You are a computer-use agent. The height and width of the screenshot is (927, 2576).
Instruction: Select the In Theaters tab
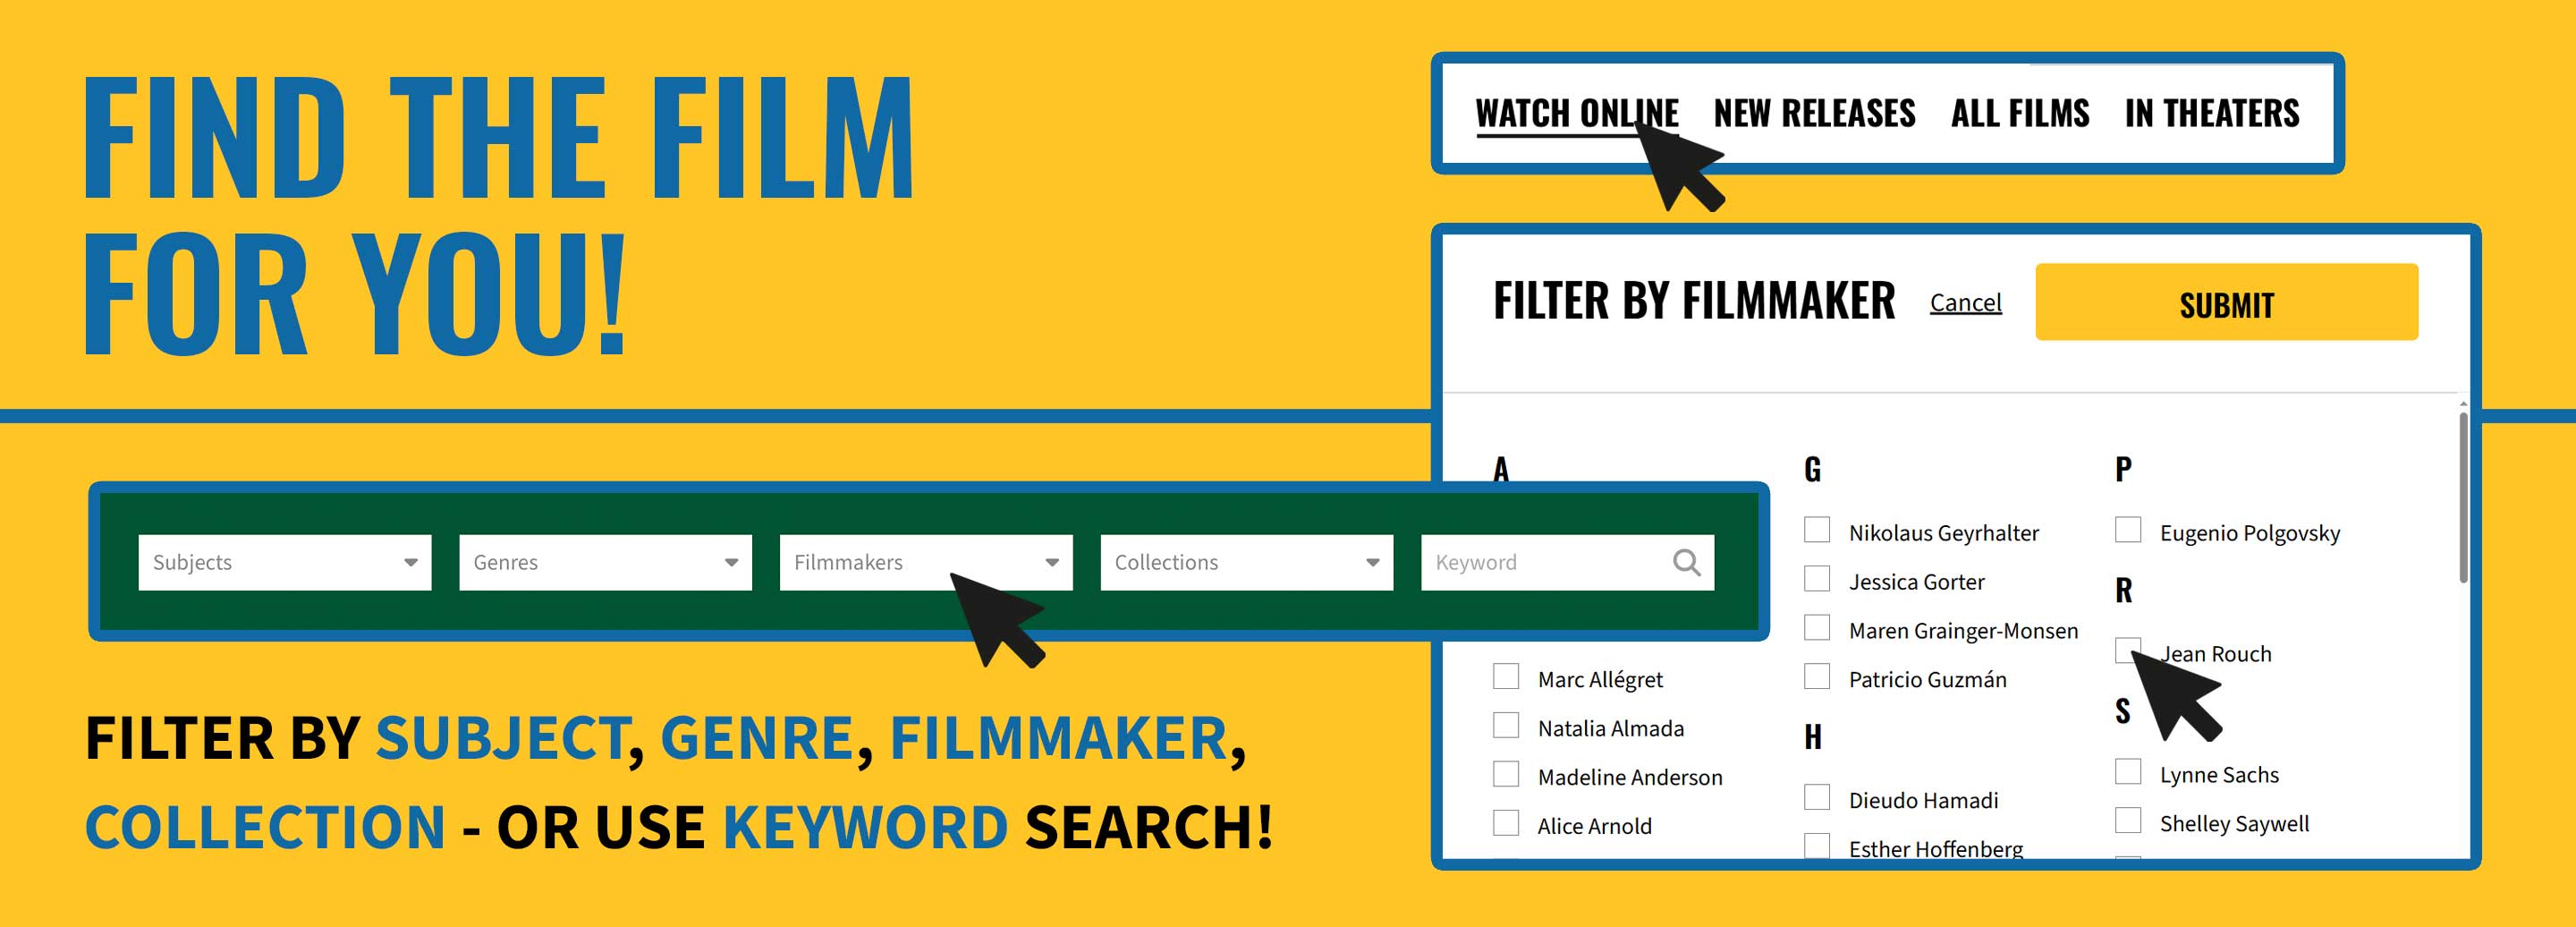pos(2212,114)
